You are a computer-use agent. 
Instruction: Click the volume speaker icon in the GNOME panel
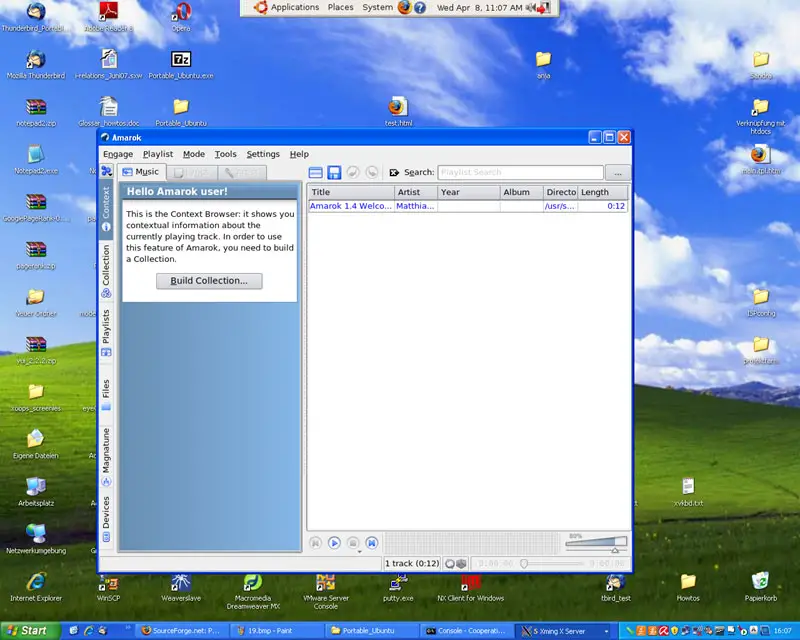coord(531,7)
